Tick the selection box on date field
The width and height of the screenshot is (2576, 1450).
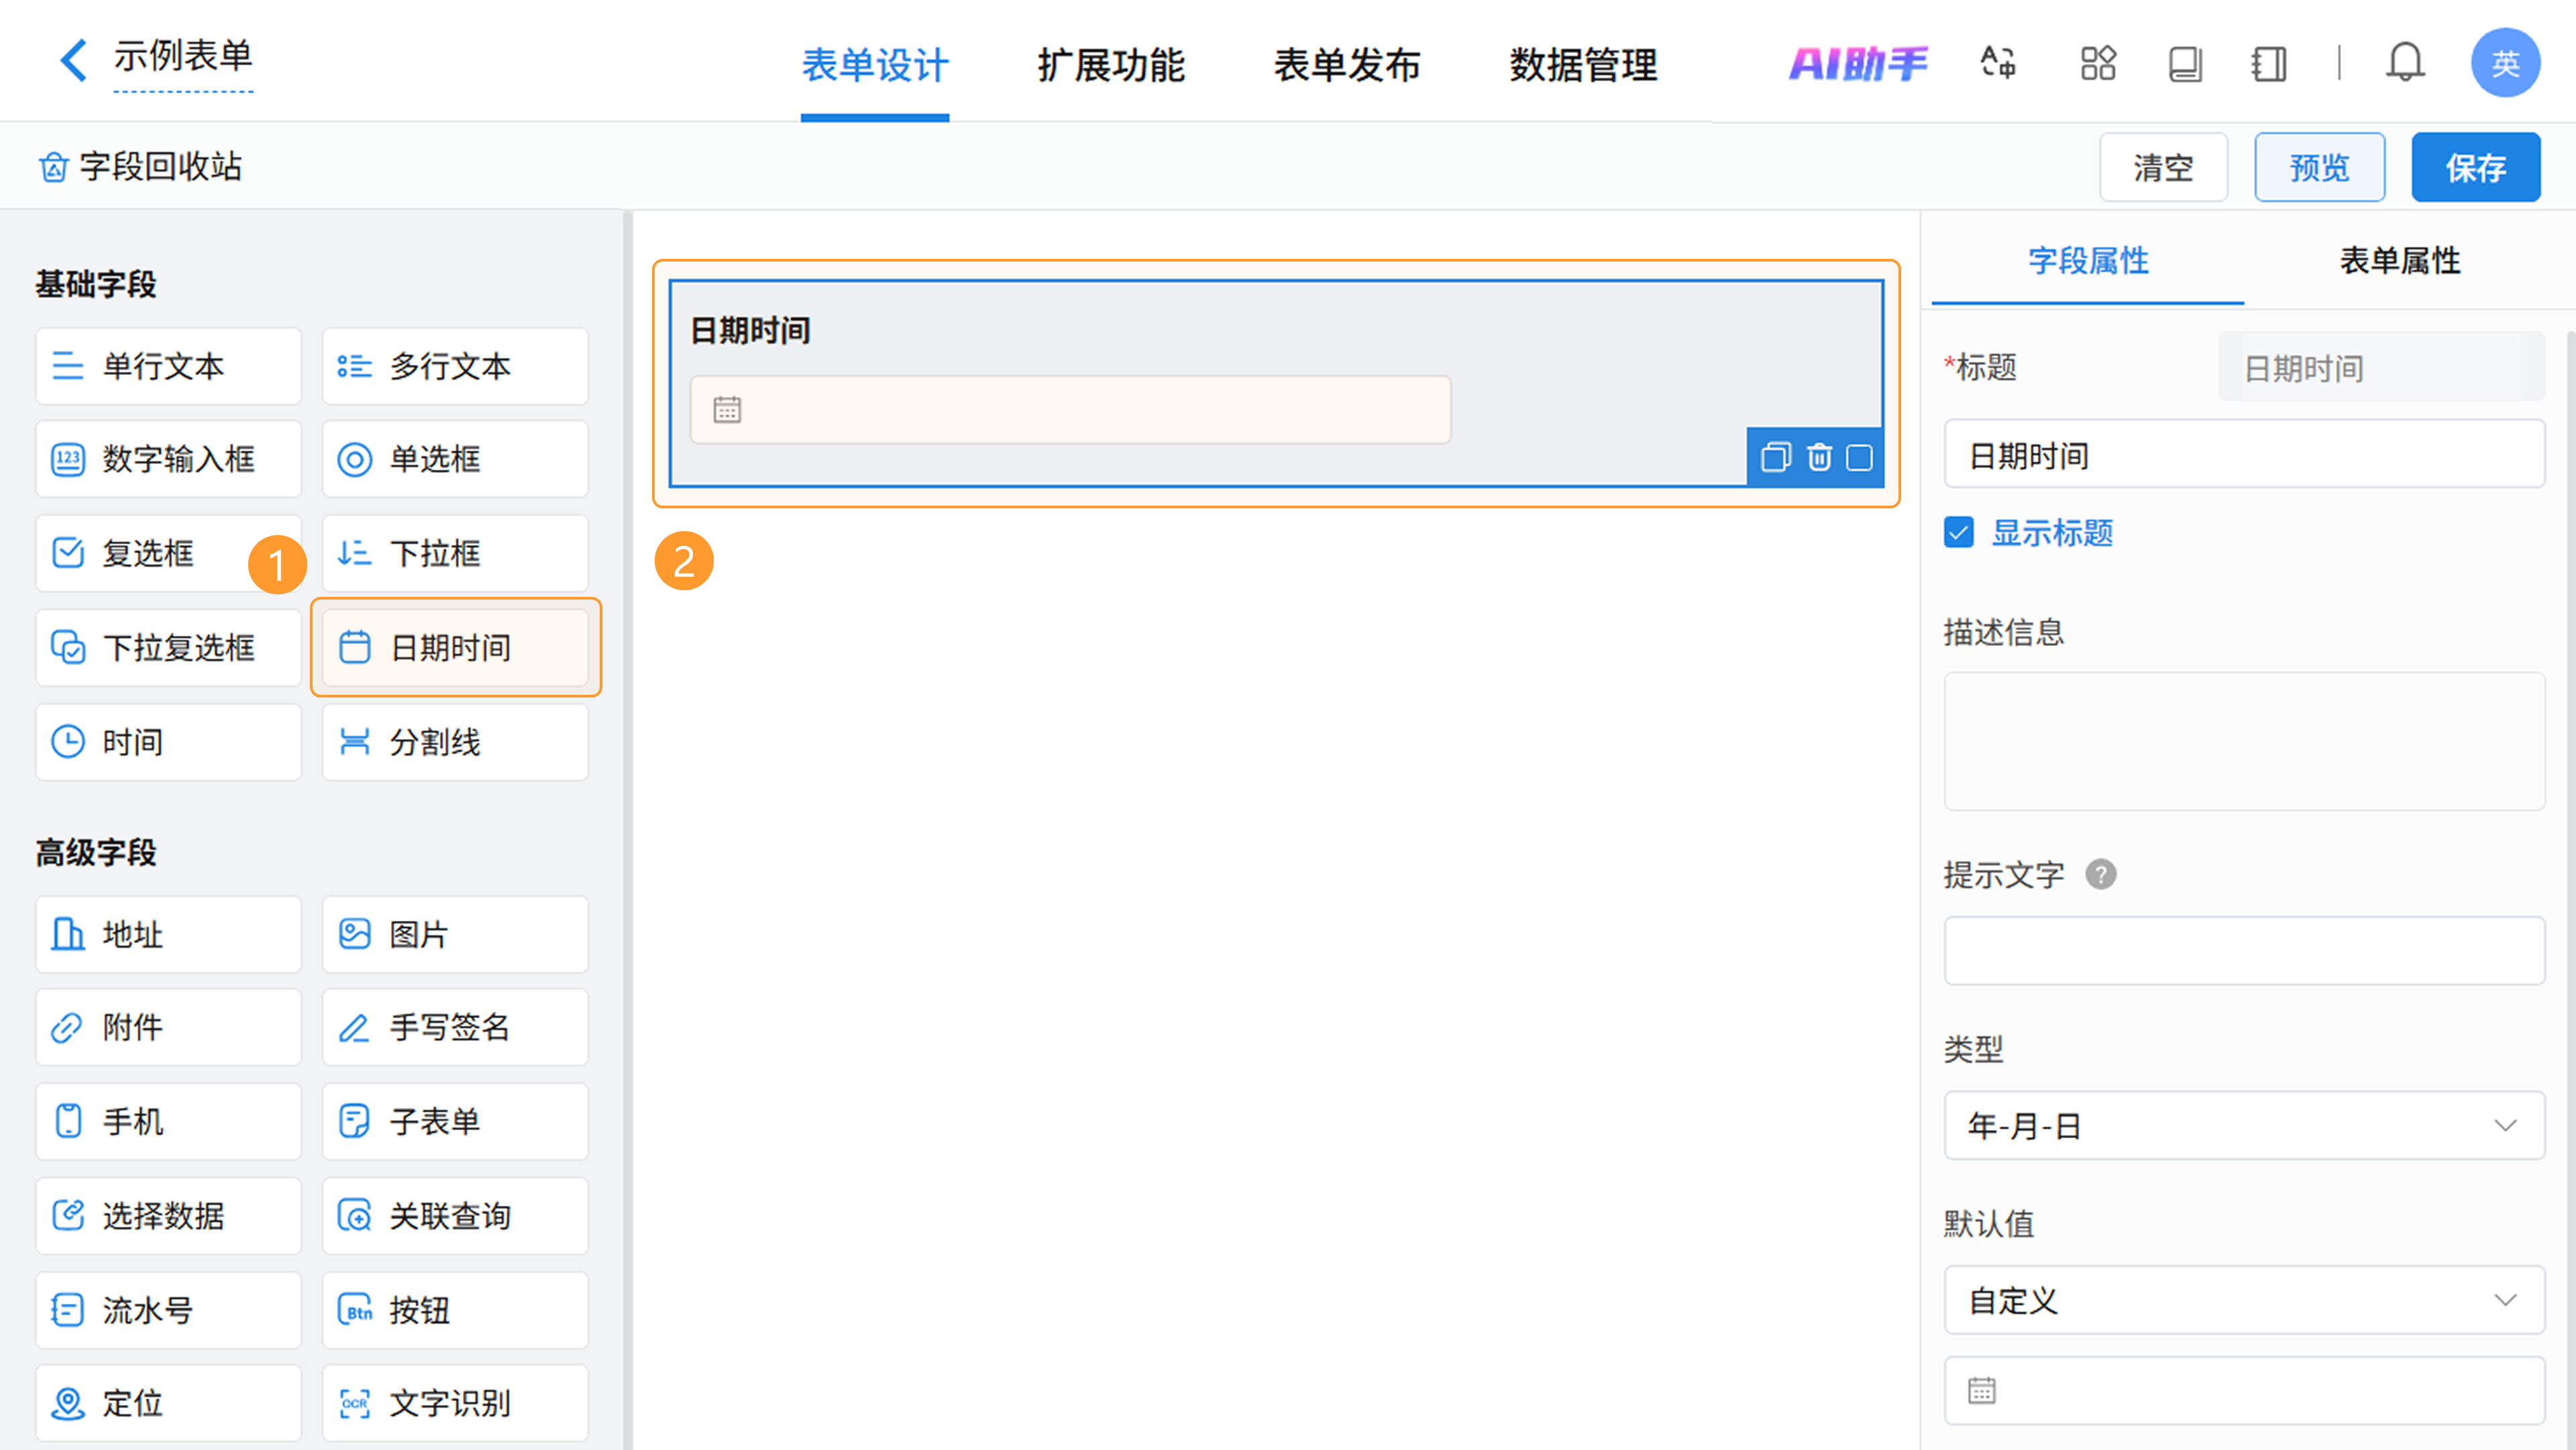[1860, 458]
